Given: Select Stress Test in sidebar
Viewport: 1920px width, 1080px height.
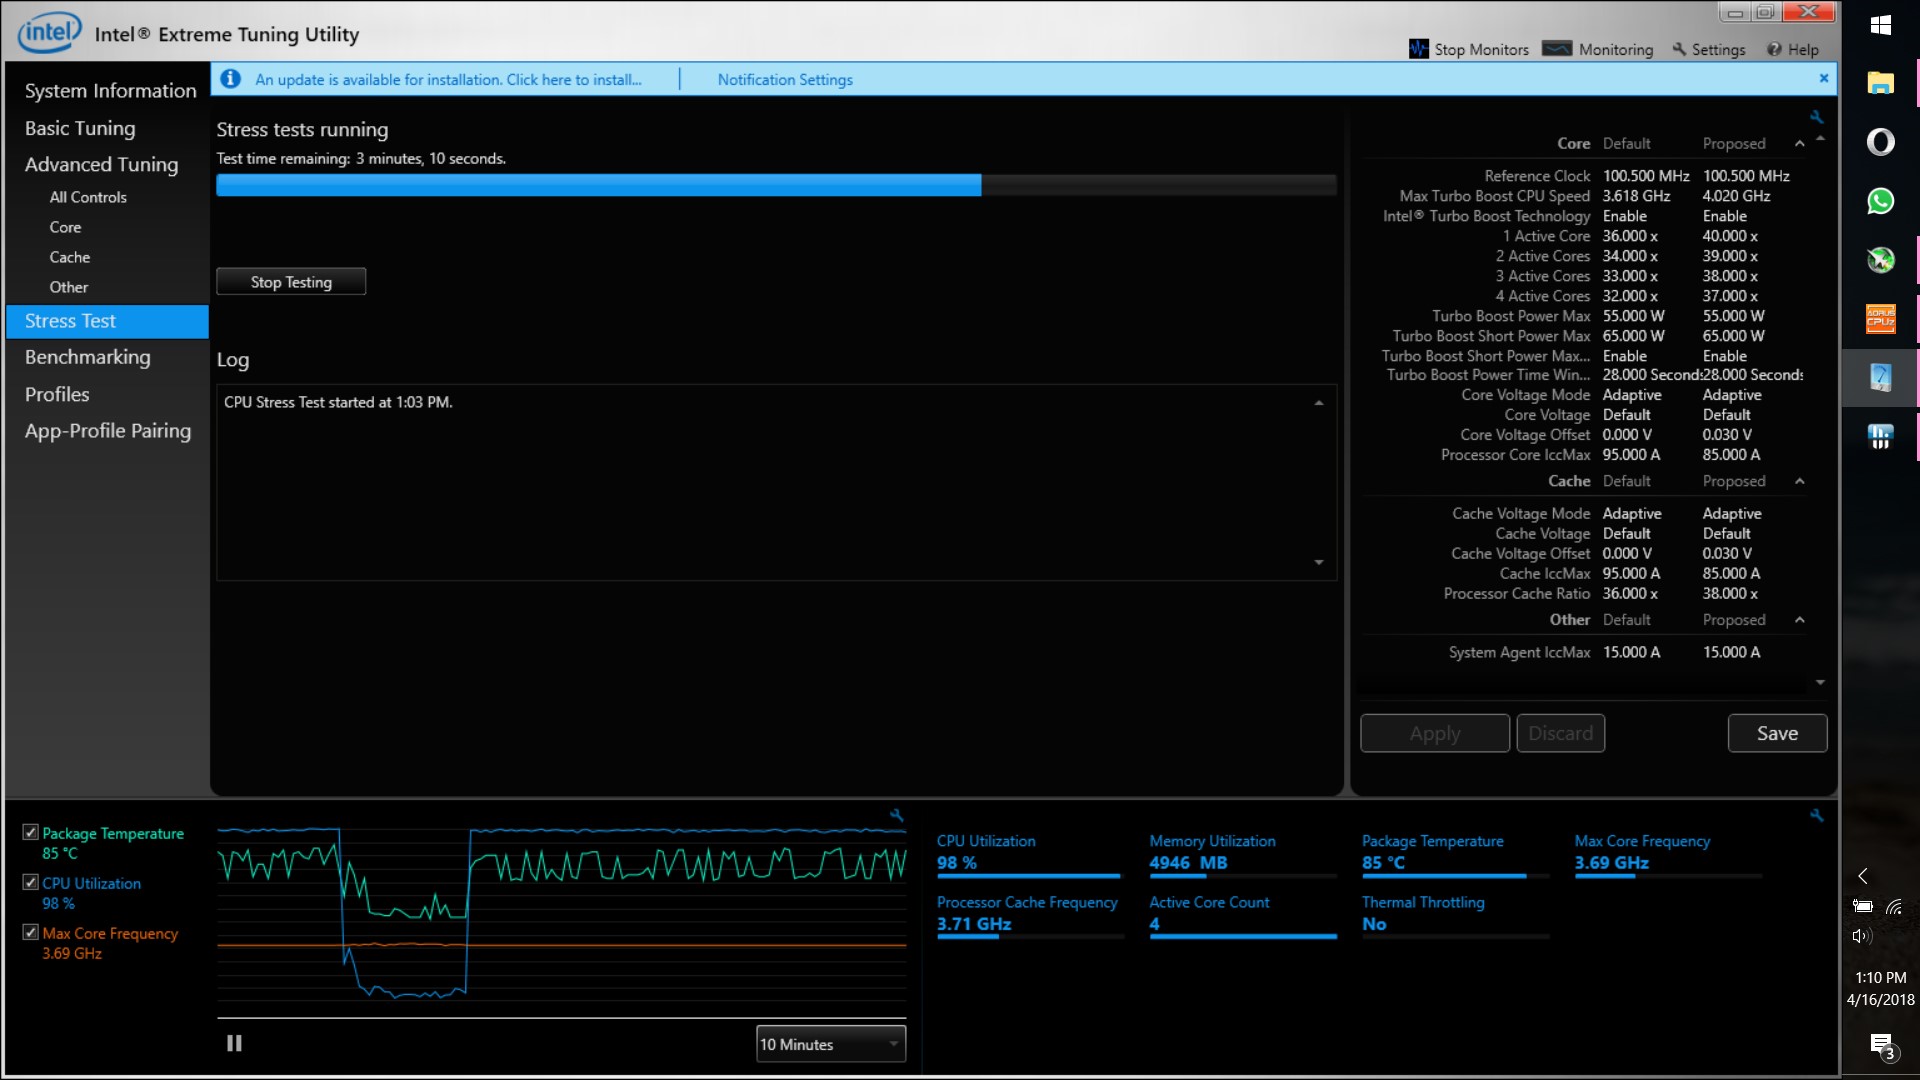Looking at the screenshot, I should tap(107, 321).
